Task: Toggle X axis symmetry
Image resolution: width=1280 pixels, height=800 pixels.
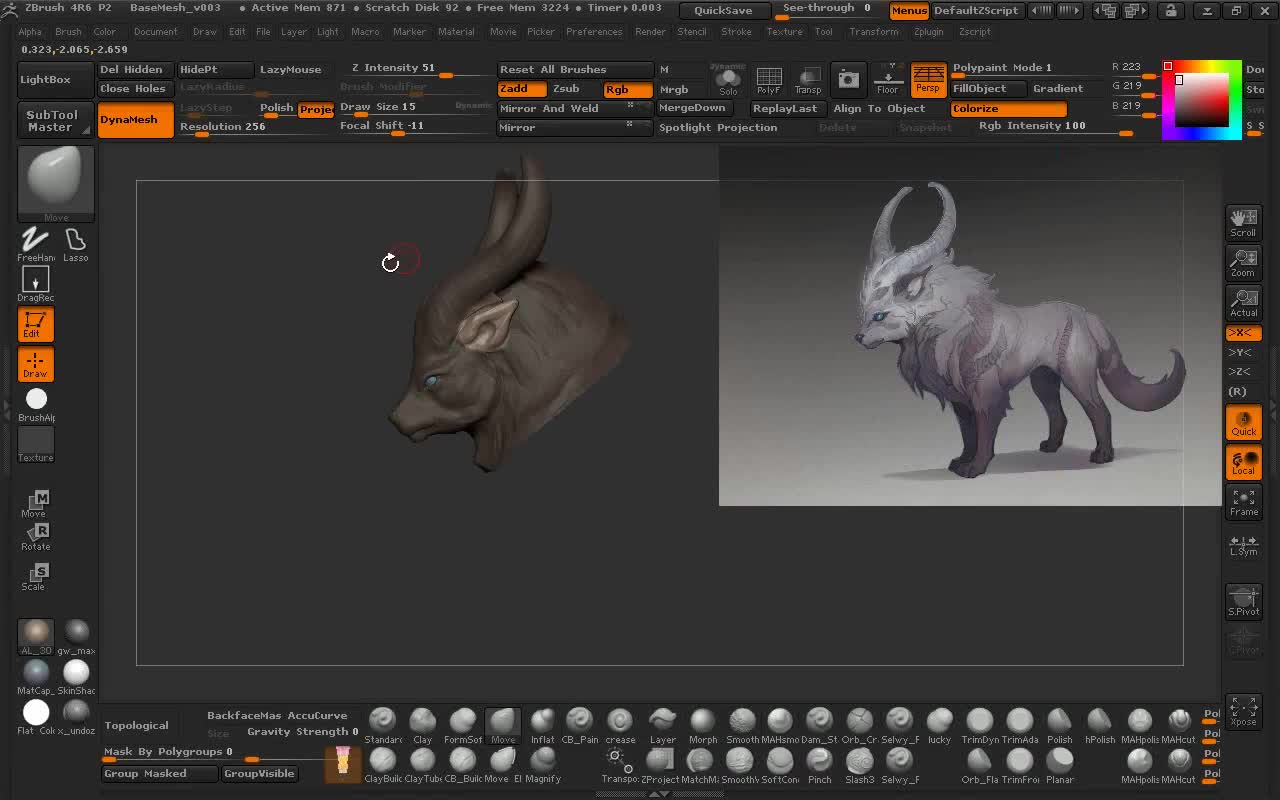Action: [x=1244, y=333]
